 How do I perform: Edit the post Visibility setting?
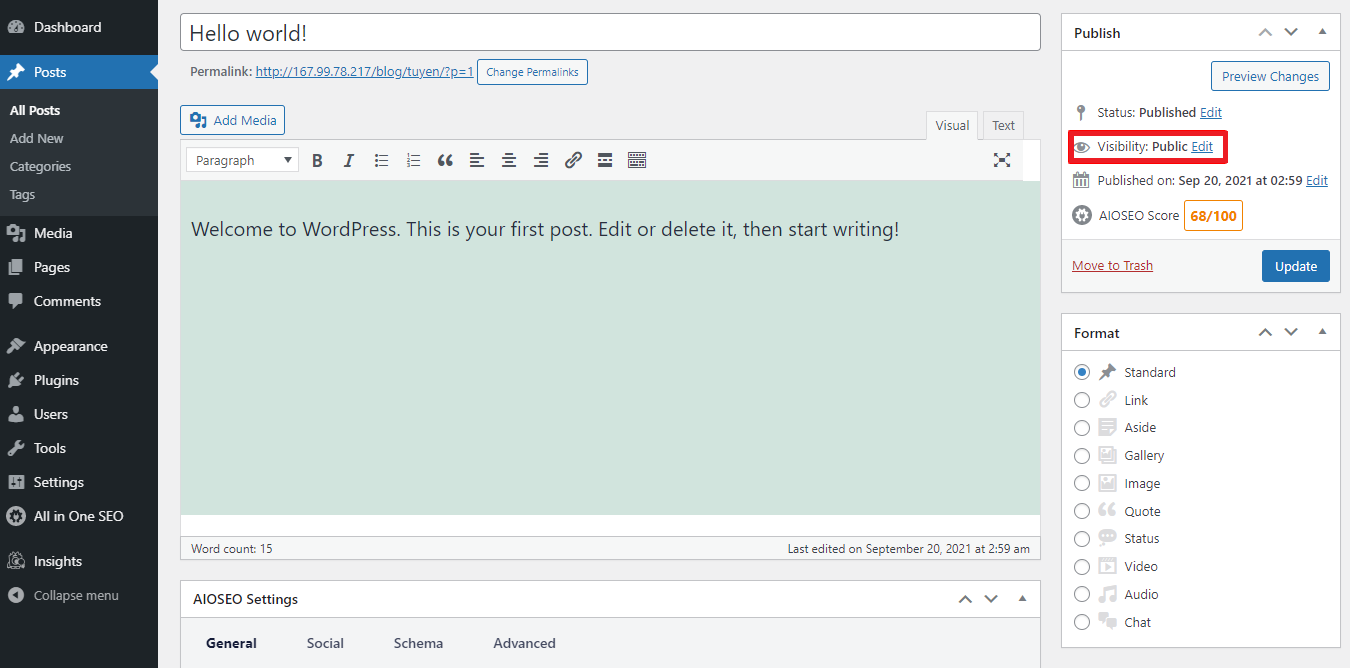(1202, 147)
